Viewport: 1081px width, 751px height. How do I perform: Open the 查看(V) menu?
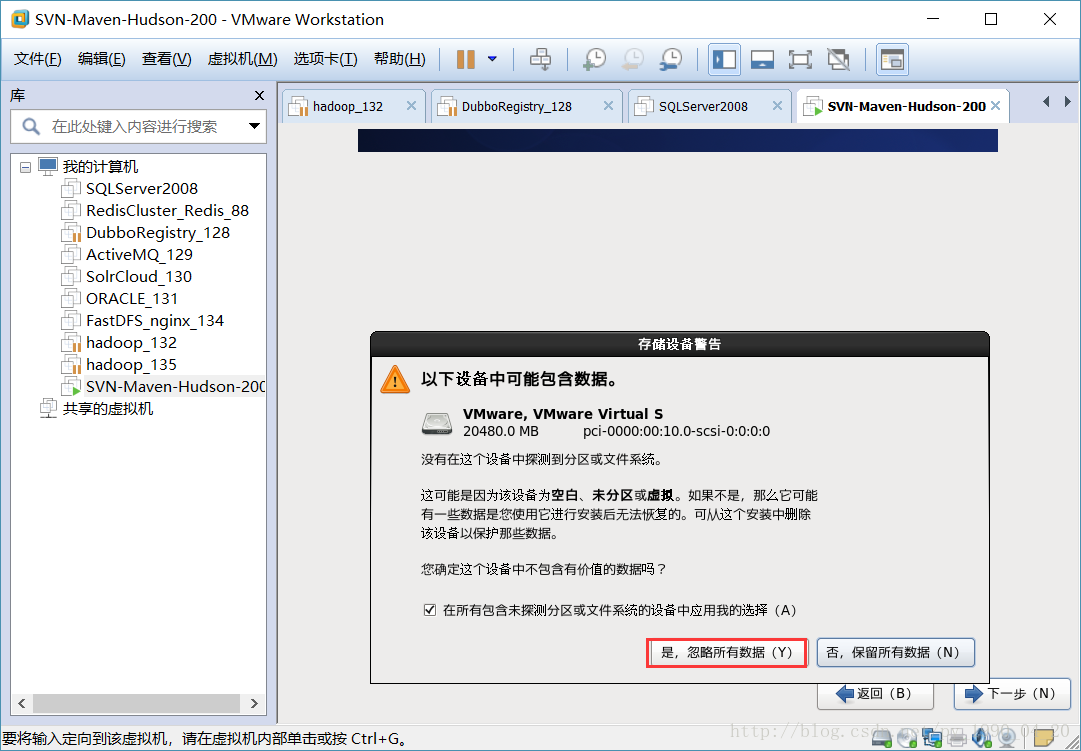coord(166,59)
